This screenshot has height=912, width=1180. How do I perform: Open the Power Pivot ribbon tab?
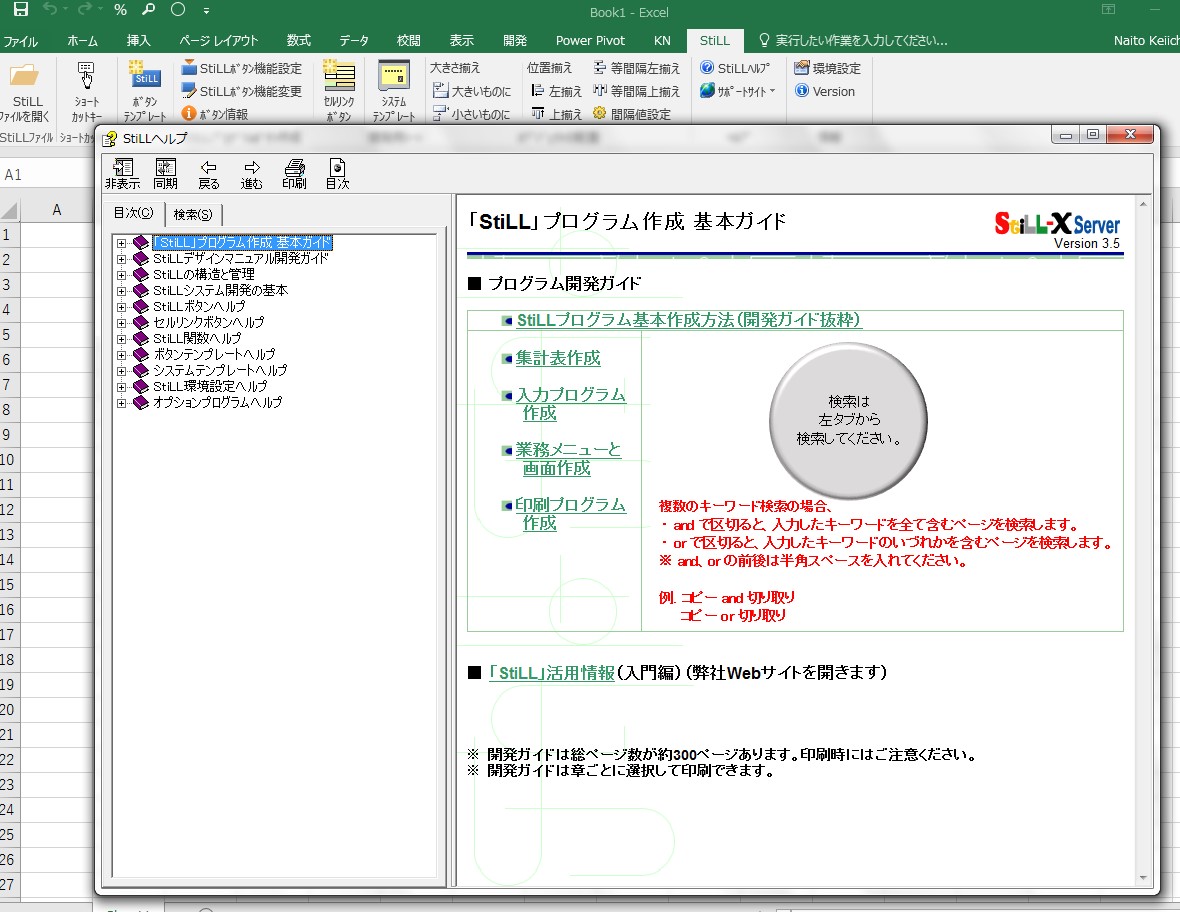[590, 41]
